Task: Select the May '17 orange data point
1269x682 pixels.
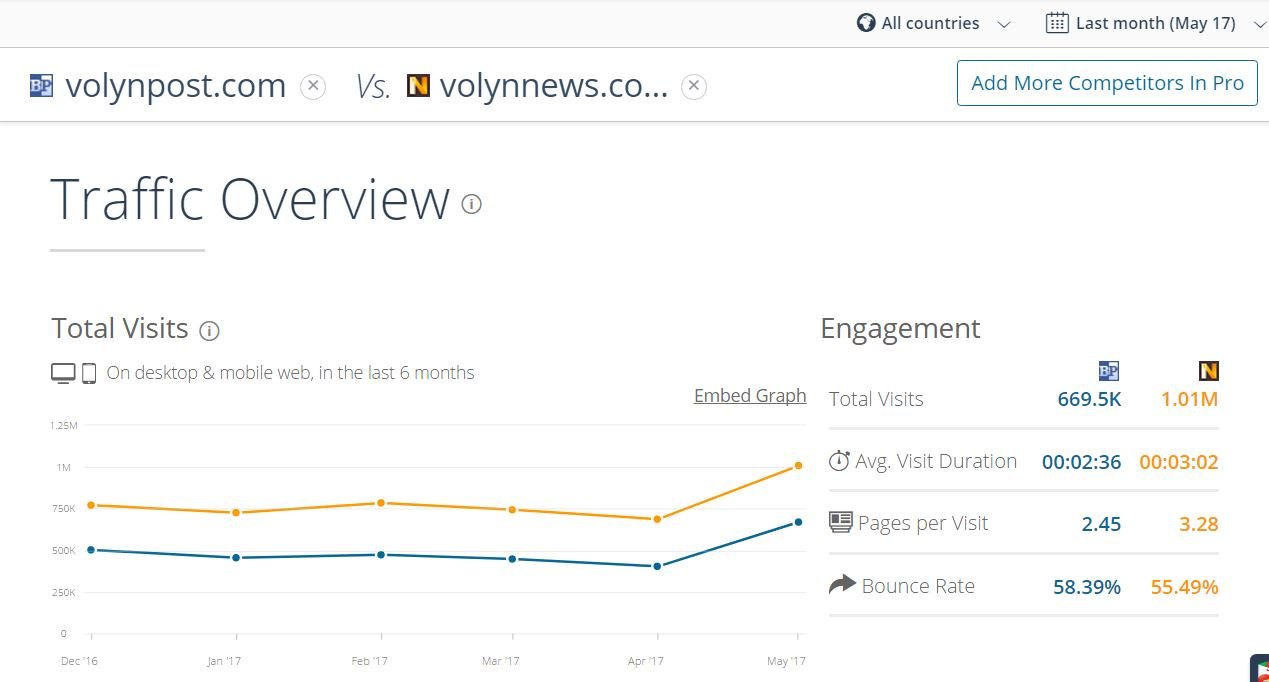Action: 798,465
